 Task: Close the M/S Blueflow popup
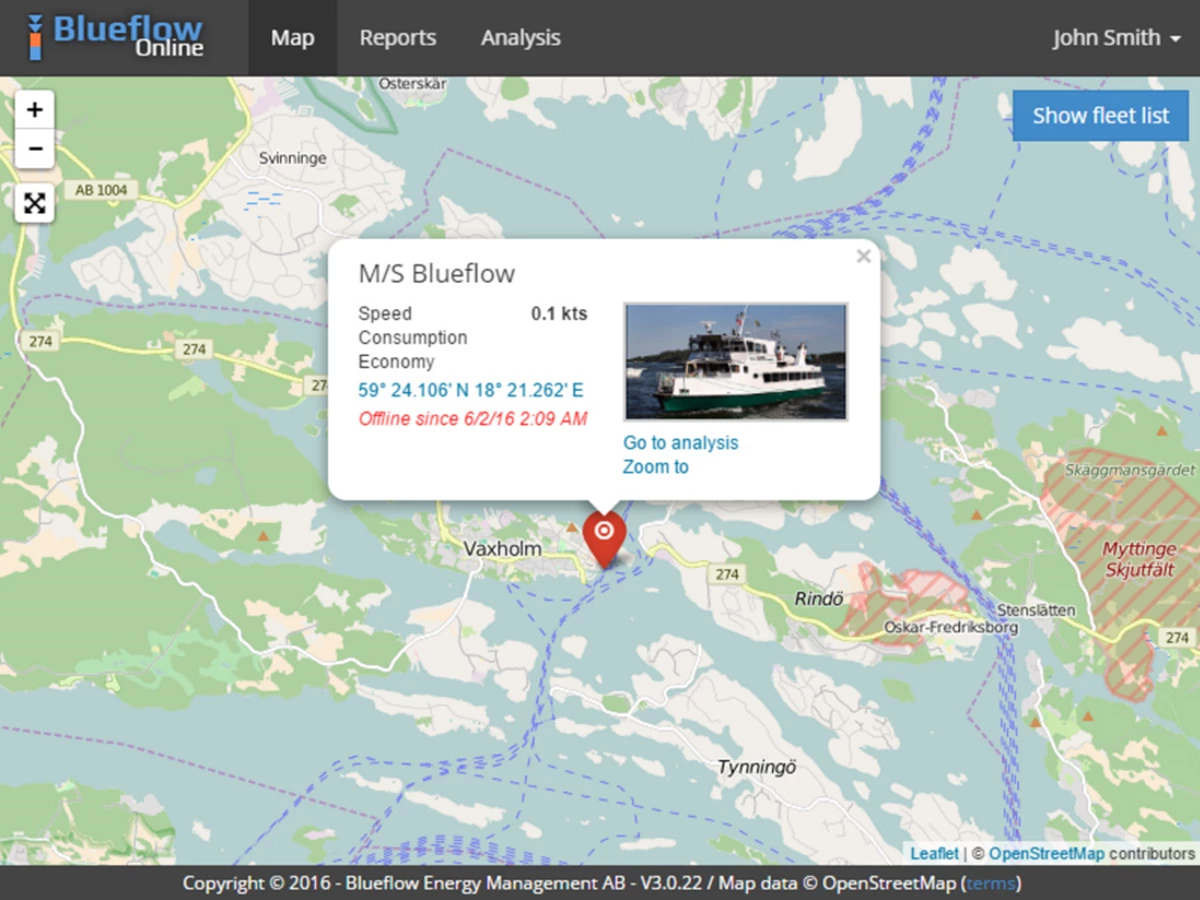pyautogui.click(x=863, y=257)
